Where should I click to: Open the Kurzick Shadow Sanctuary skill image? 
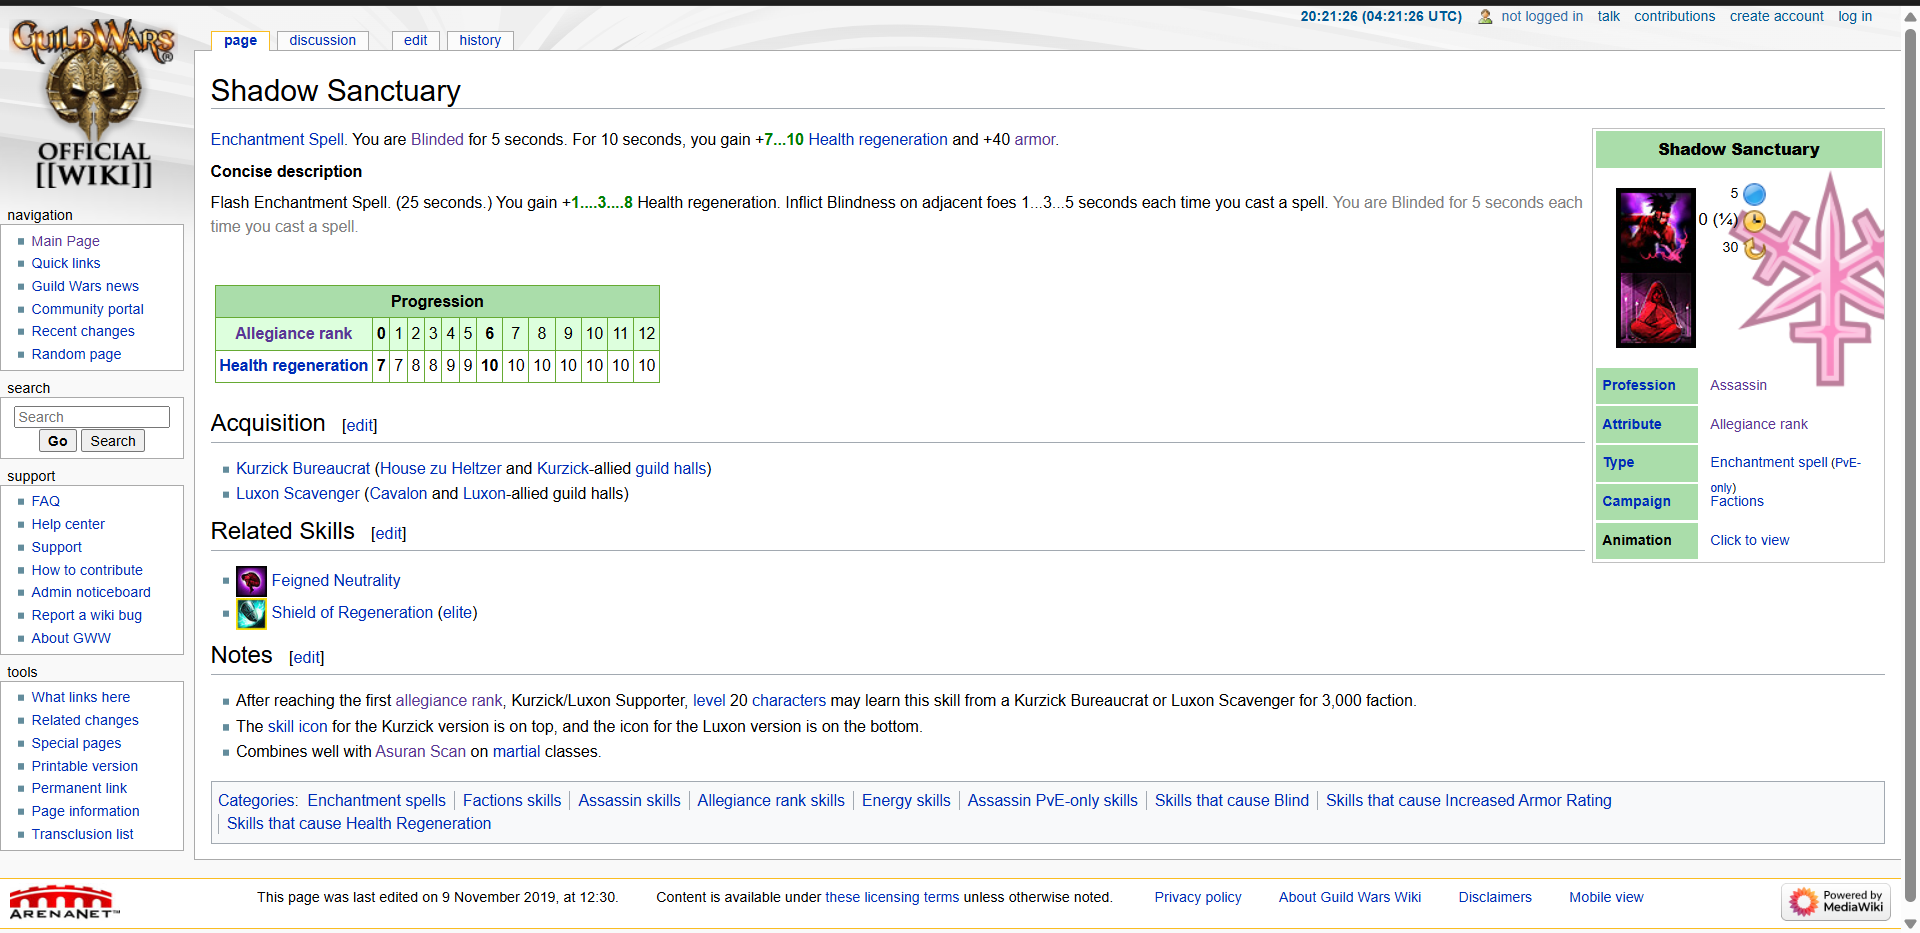coord(1656,228)
